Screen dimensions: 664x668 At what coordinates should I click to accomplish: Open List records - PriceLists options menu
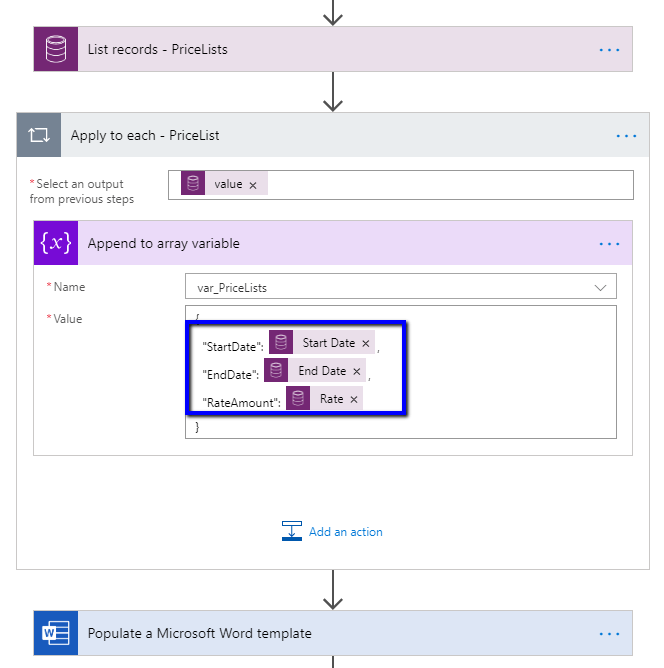click(x=609, y=50)
